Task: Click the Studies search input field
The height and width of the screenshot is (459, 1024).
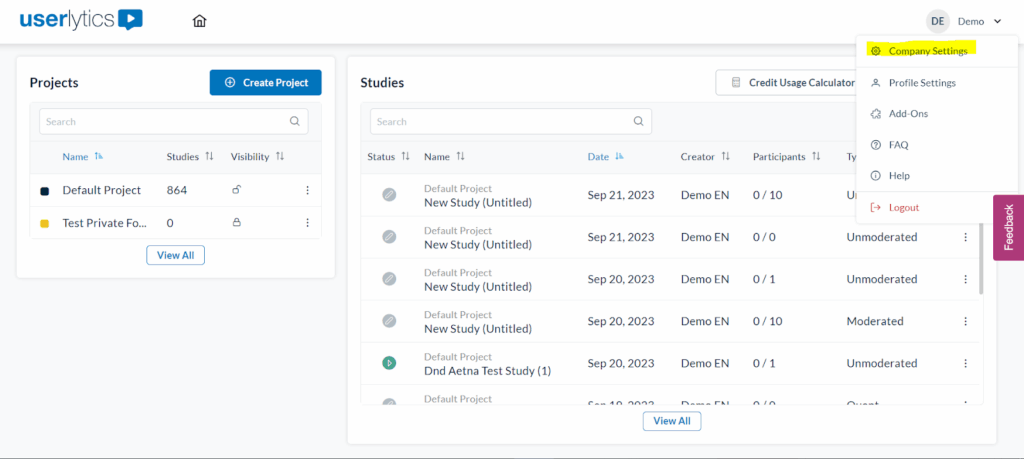Action: (x=500, y=122)
